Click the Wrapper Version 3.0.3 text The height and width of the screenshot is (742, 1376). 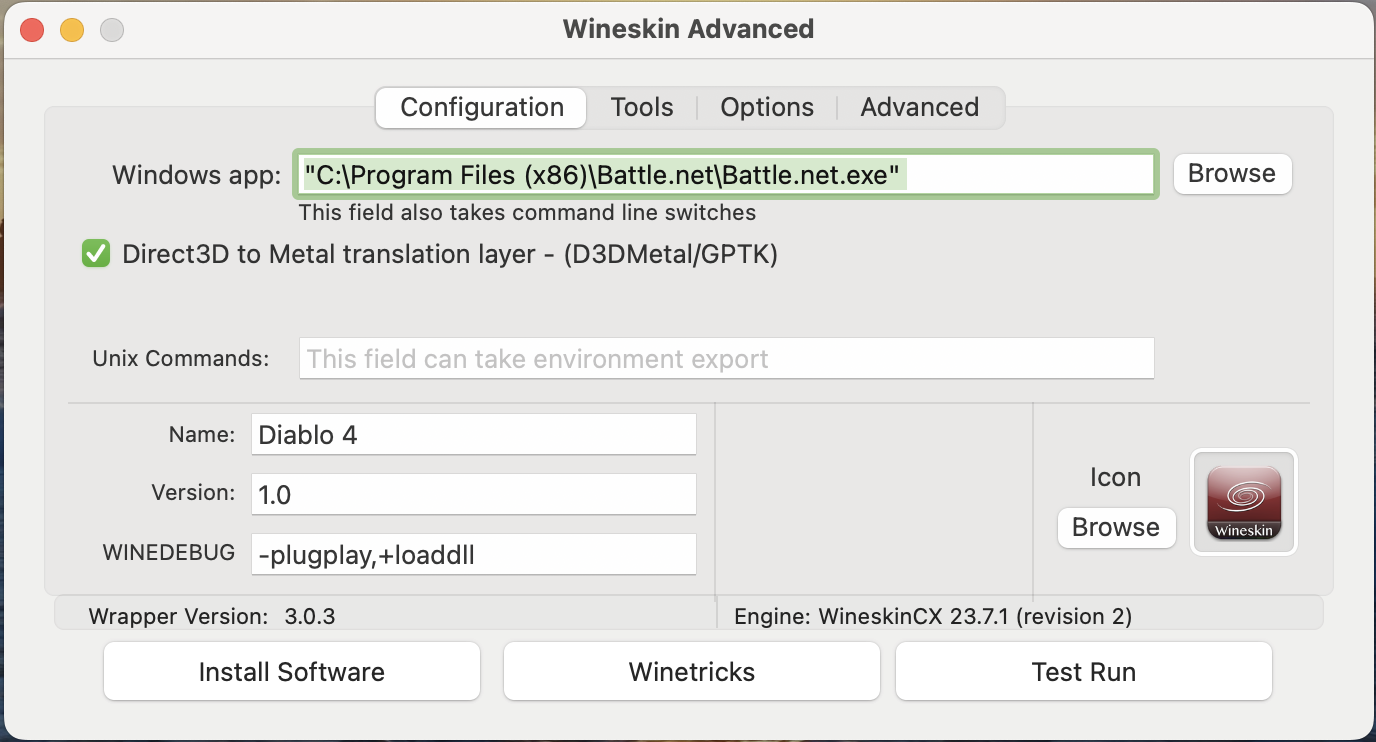[x=212, y=616]
